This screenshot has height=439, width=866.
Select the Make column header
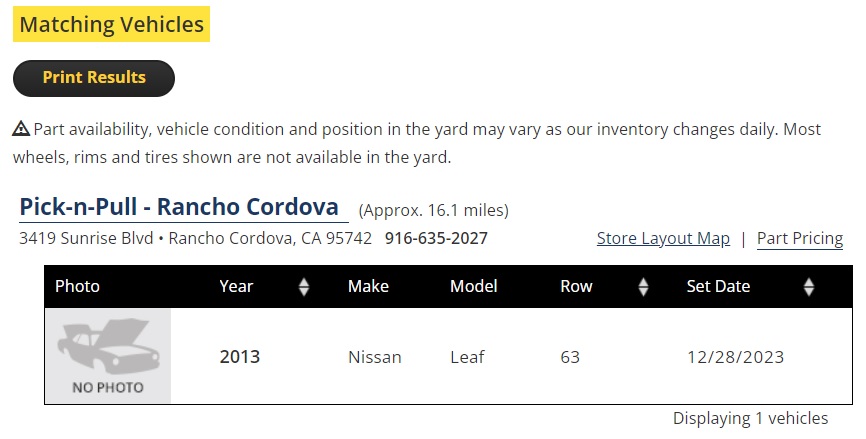coord(368,287)
